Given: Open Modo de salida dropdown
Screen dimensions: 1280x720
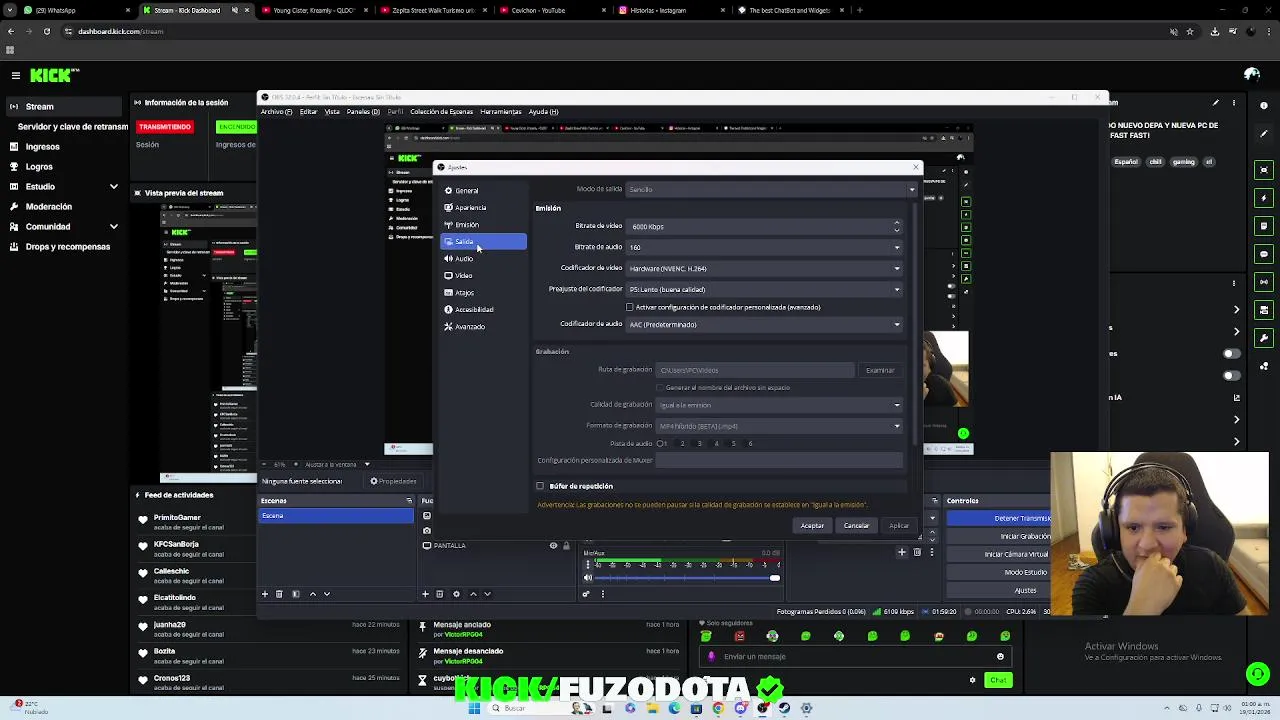Looking at the screenshot, I should [x=770, y=189].
